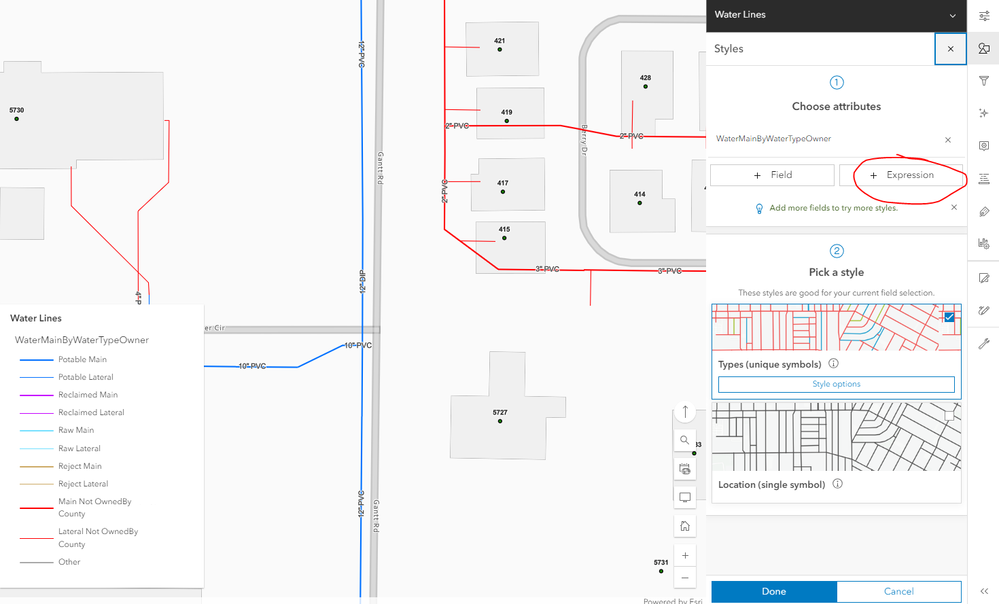Click the 'Powered by Esri' attribution

(672, 600)
